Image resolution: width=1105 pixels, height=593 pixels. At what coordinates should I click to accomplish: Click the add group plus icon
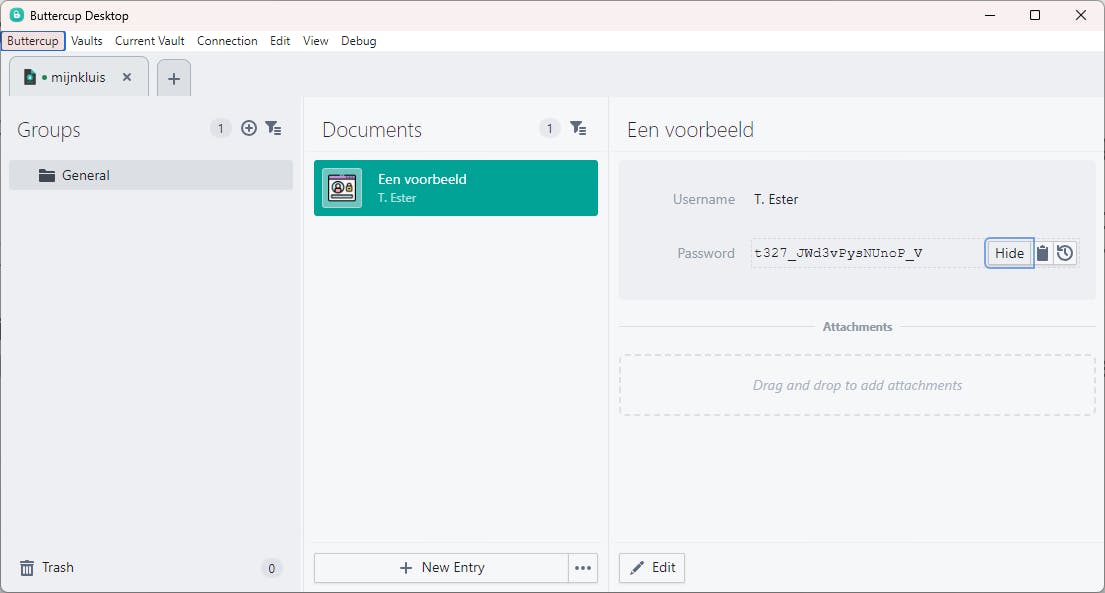[x=249, y=128]
